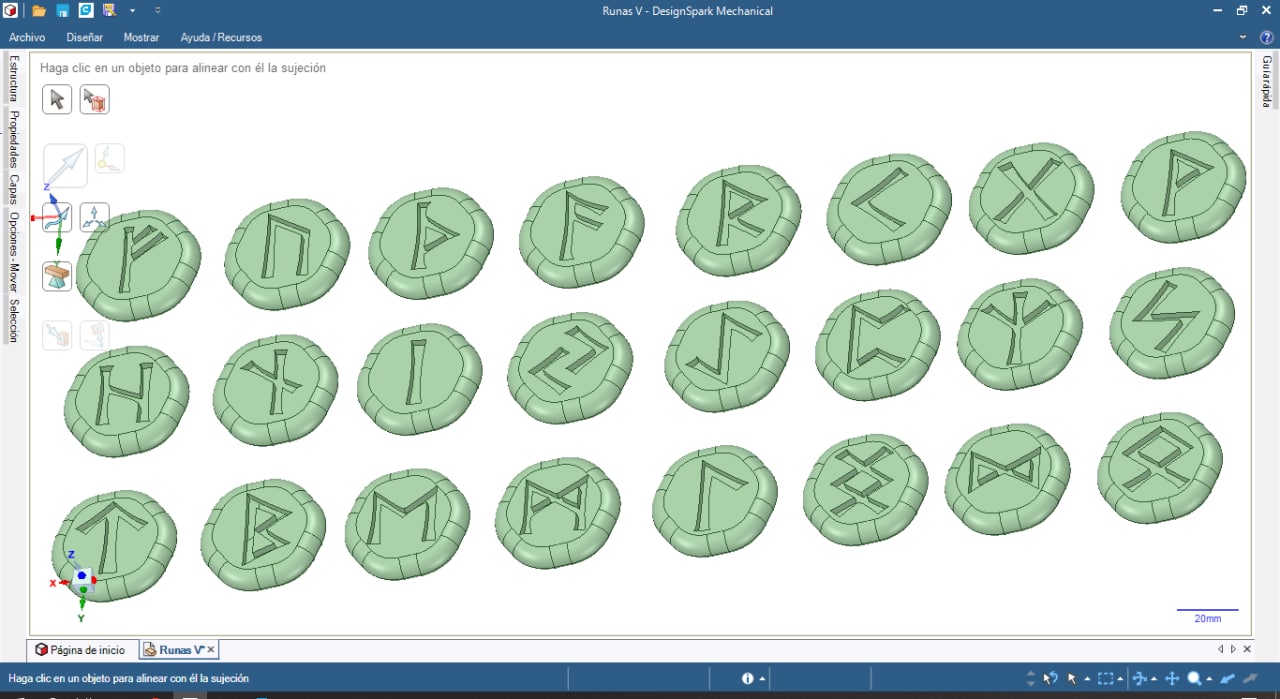
Task: Click the Ayuda / Recursos menu
Action: click(221, 37)
